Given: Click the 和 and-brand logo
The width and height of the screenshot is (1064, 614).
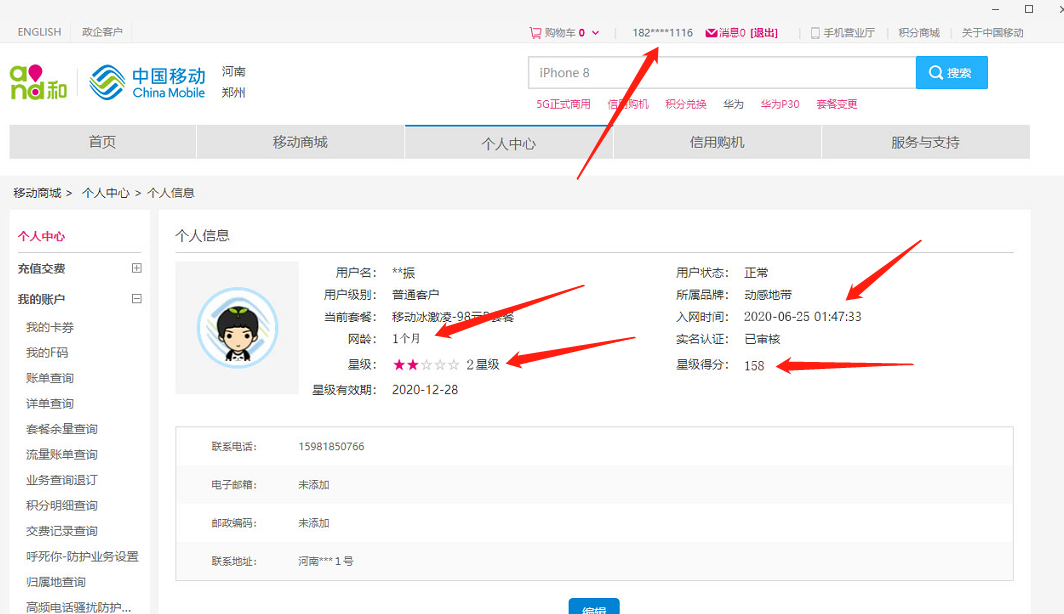Looking at the screenshot, I should [39, 82].
